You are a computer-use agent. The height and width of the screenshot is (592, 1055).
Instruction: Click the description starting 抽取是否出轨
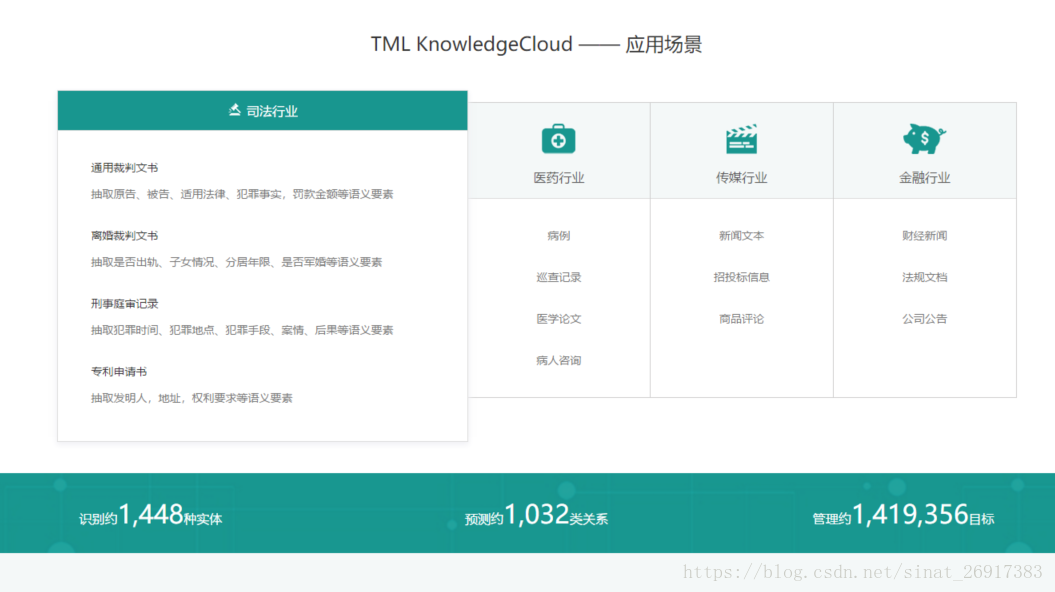[x=236, y=262]
